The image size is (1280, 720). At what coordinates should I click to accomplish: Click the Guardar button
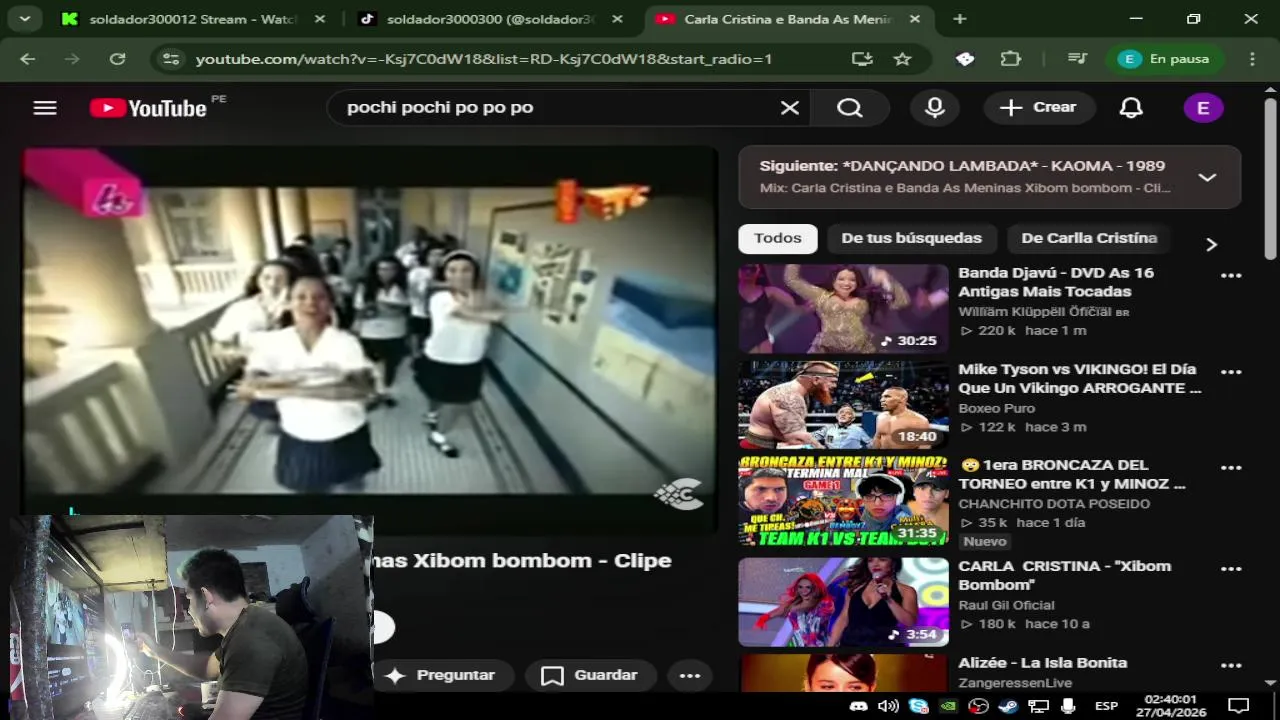590,676
